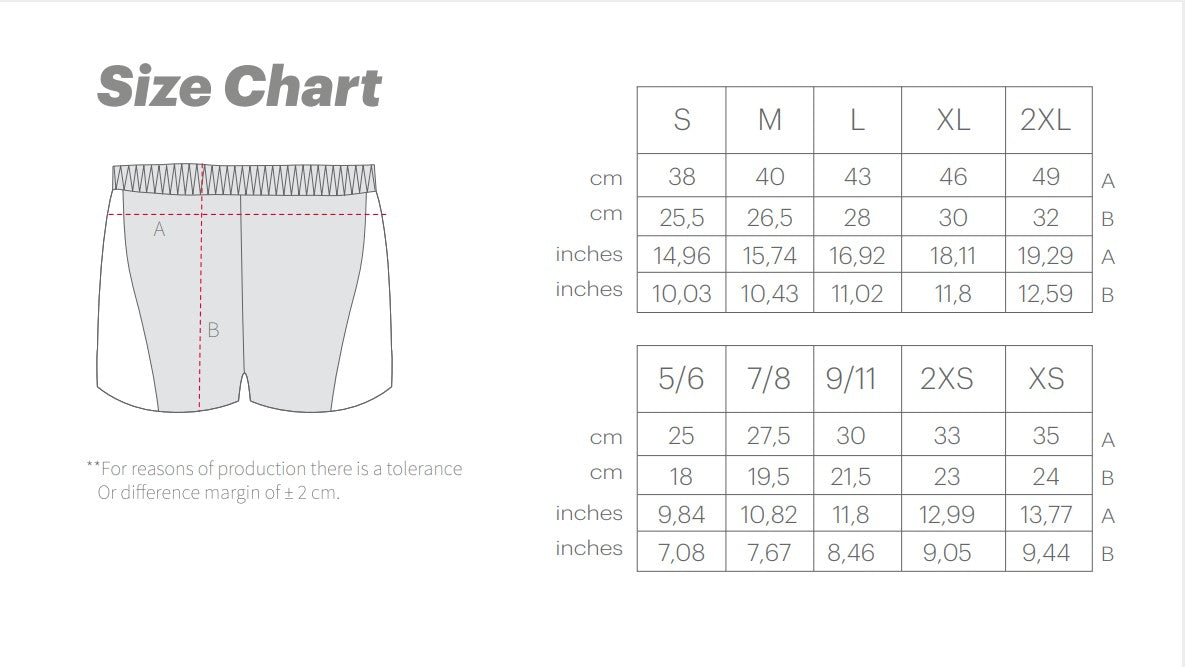Click the Size Chart heading

239,86
